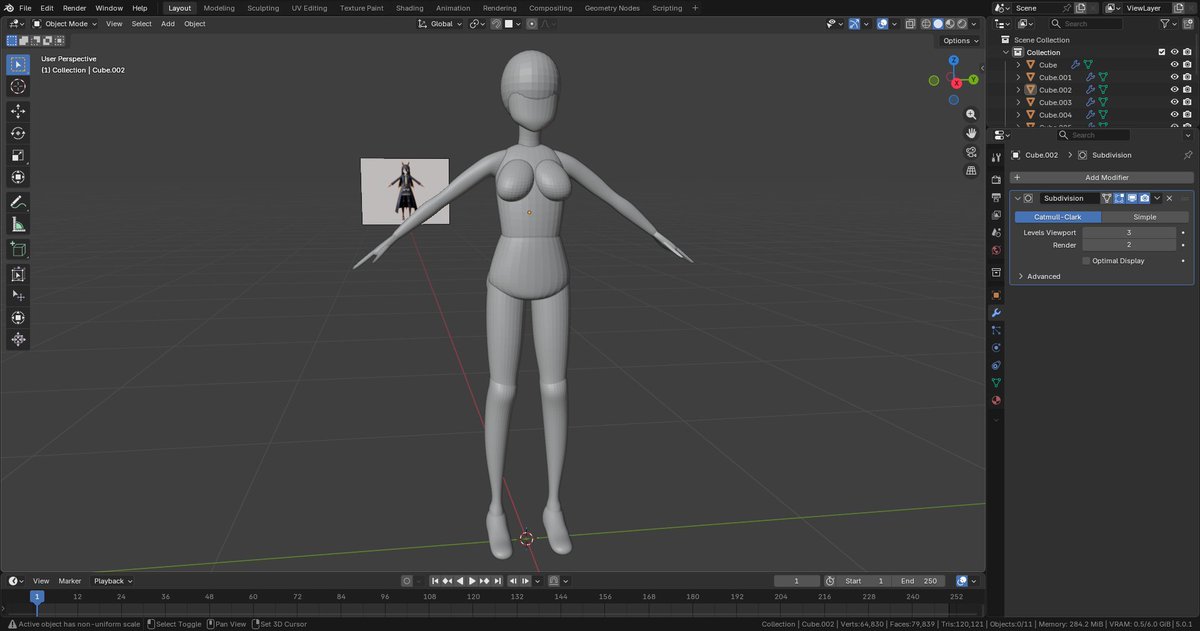
Task: Disable Cube.002 in renders camera icon
Action: point(1187,90)
